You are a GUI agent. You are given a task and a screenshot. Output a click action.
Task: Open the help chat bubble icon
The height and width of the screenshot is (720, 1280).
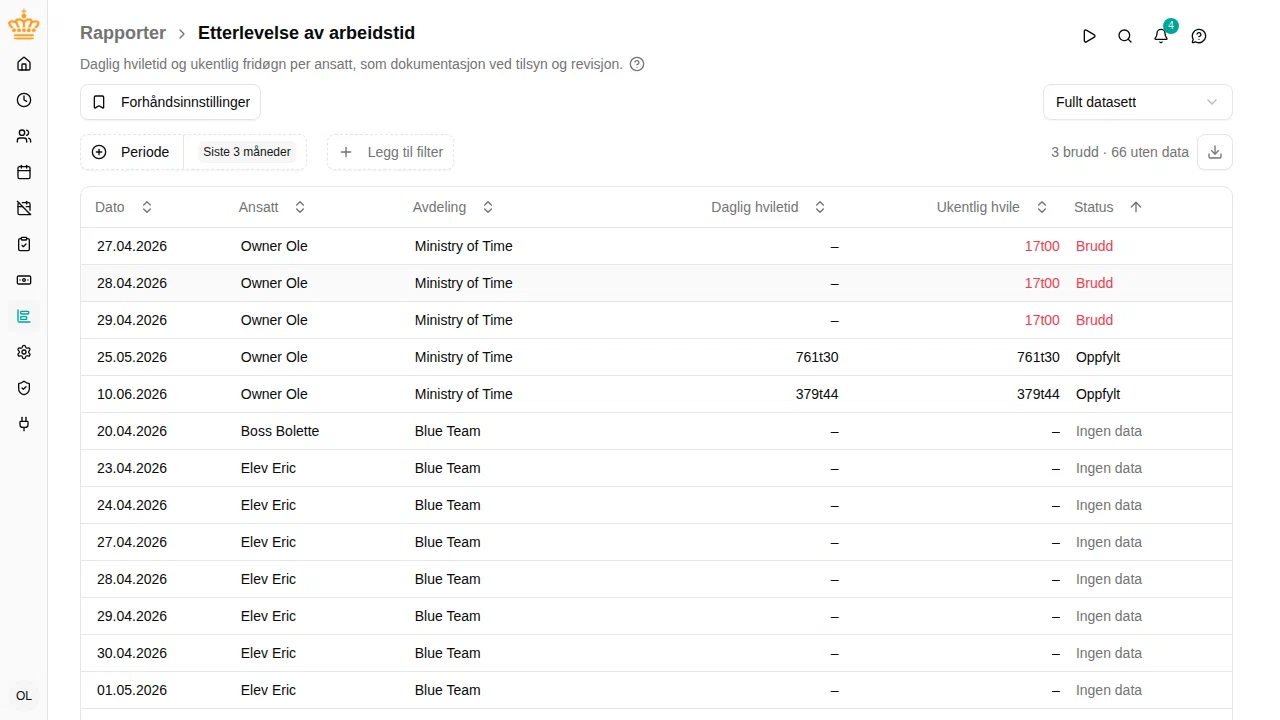1199,36
